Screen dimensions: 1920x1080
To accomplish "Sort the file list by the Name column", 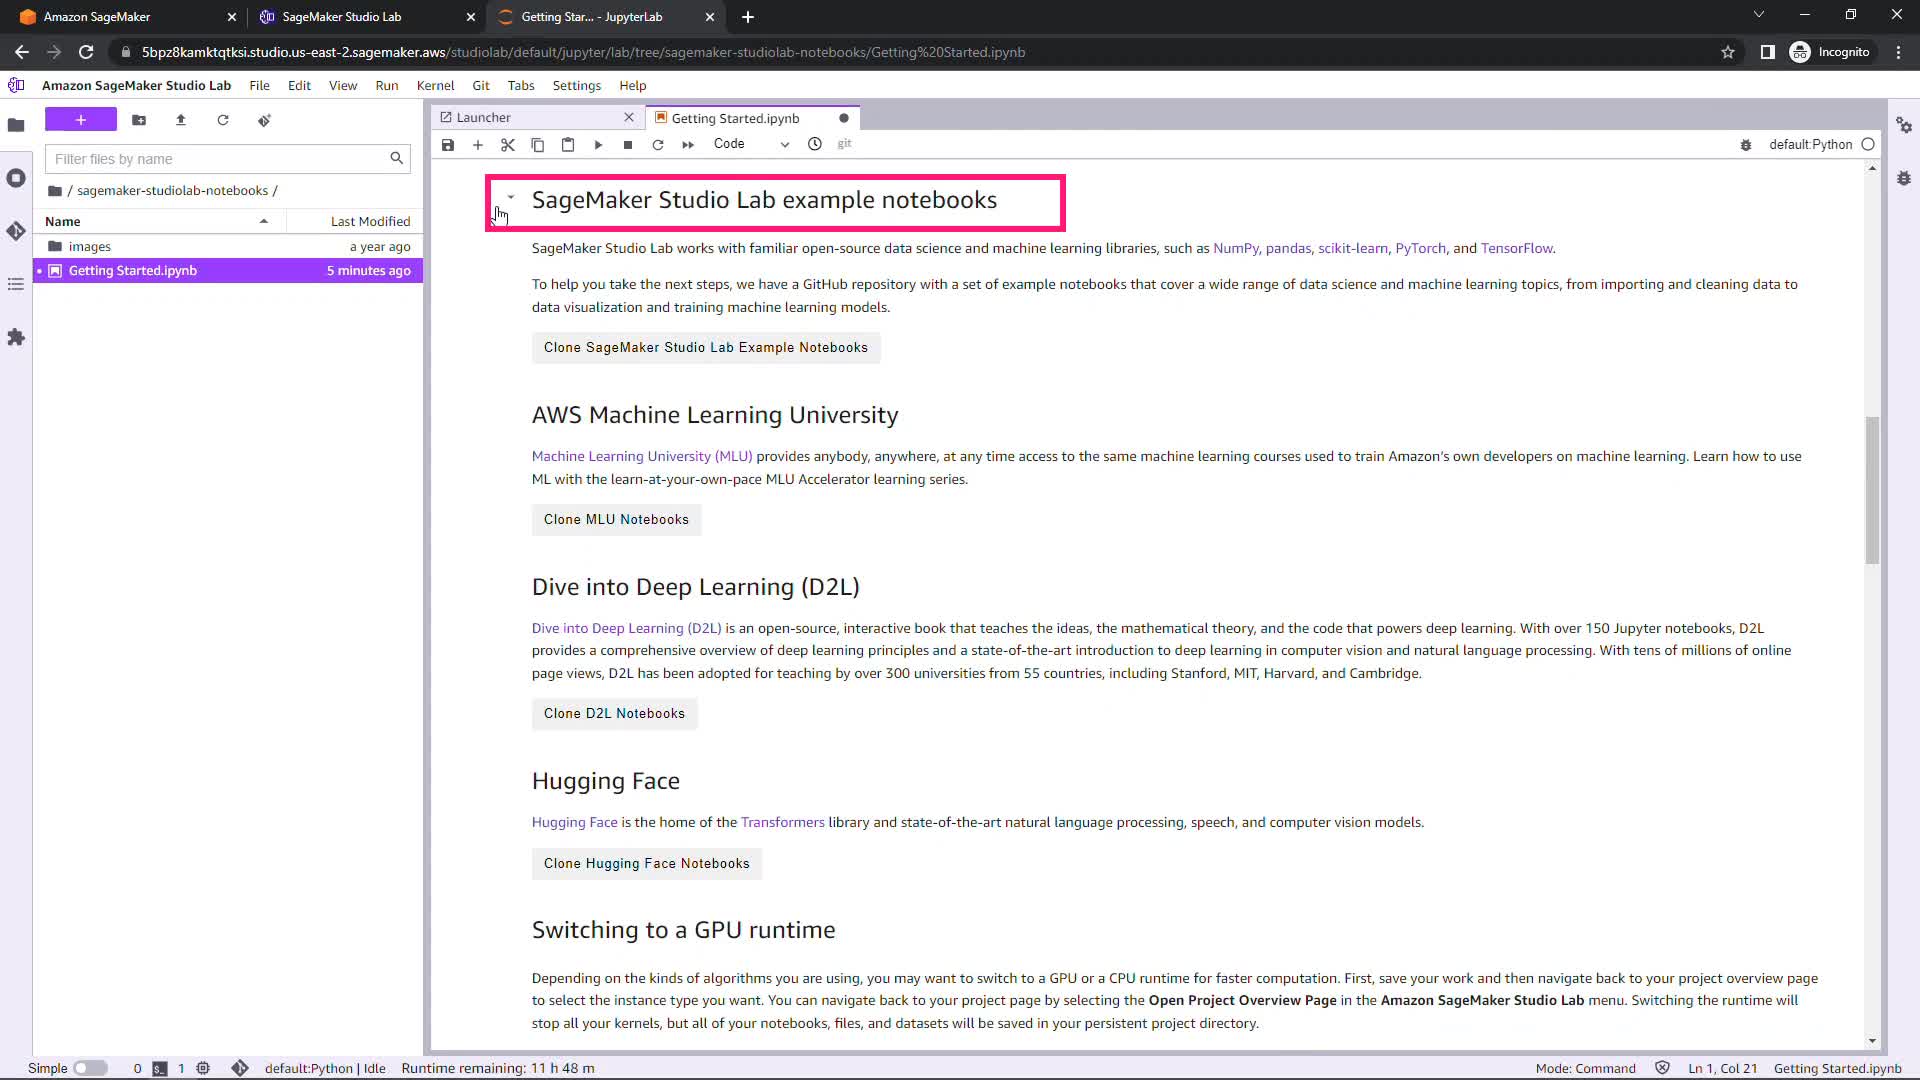I will [63, 221].
